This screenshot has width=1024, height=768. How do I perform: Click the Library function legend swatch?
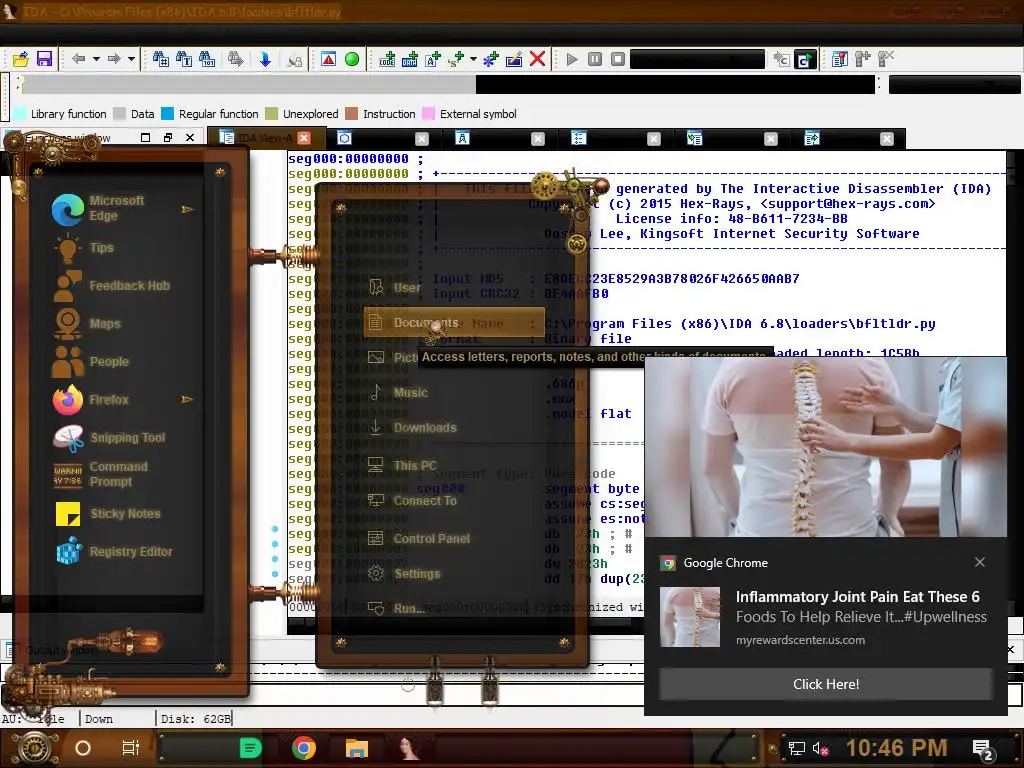pyautogui.click(x=20, y=114)
